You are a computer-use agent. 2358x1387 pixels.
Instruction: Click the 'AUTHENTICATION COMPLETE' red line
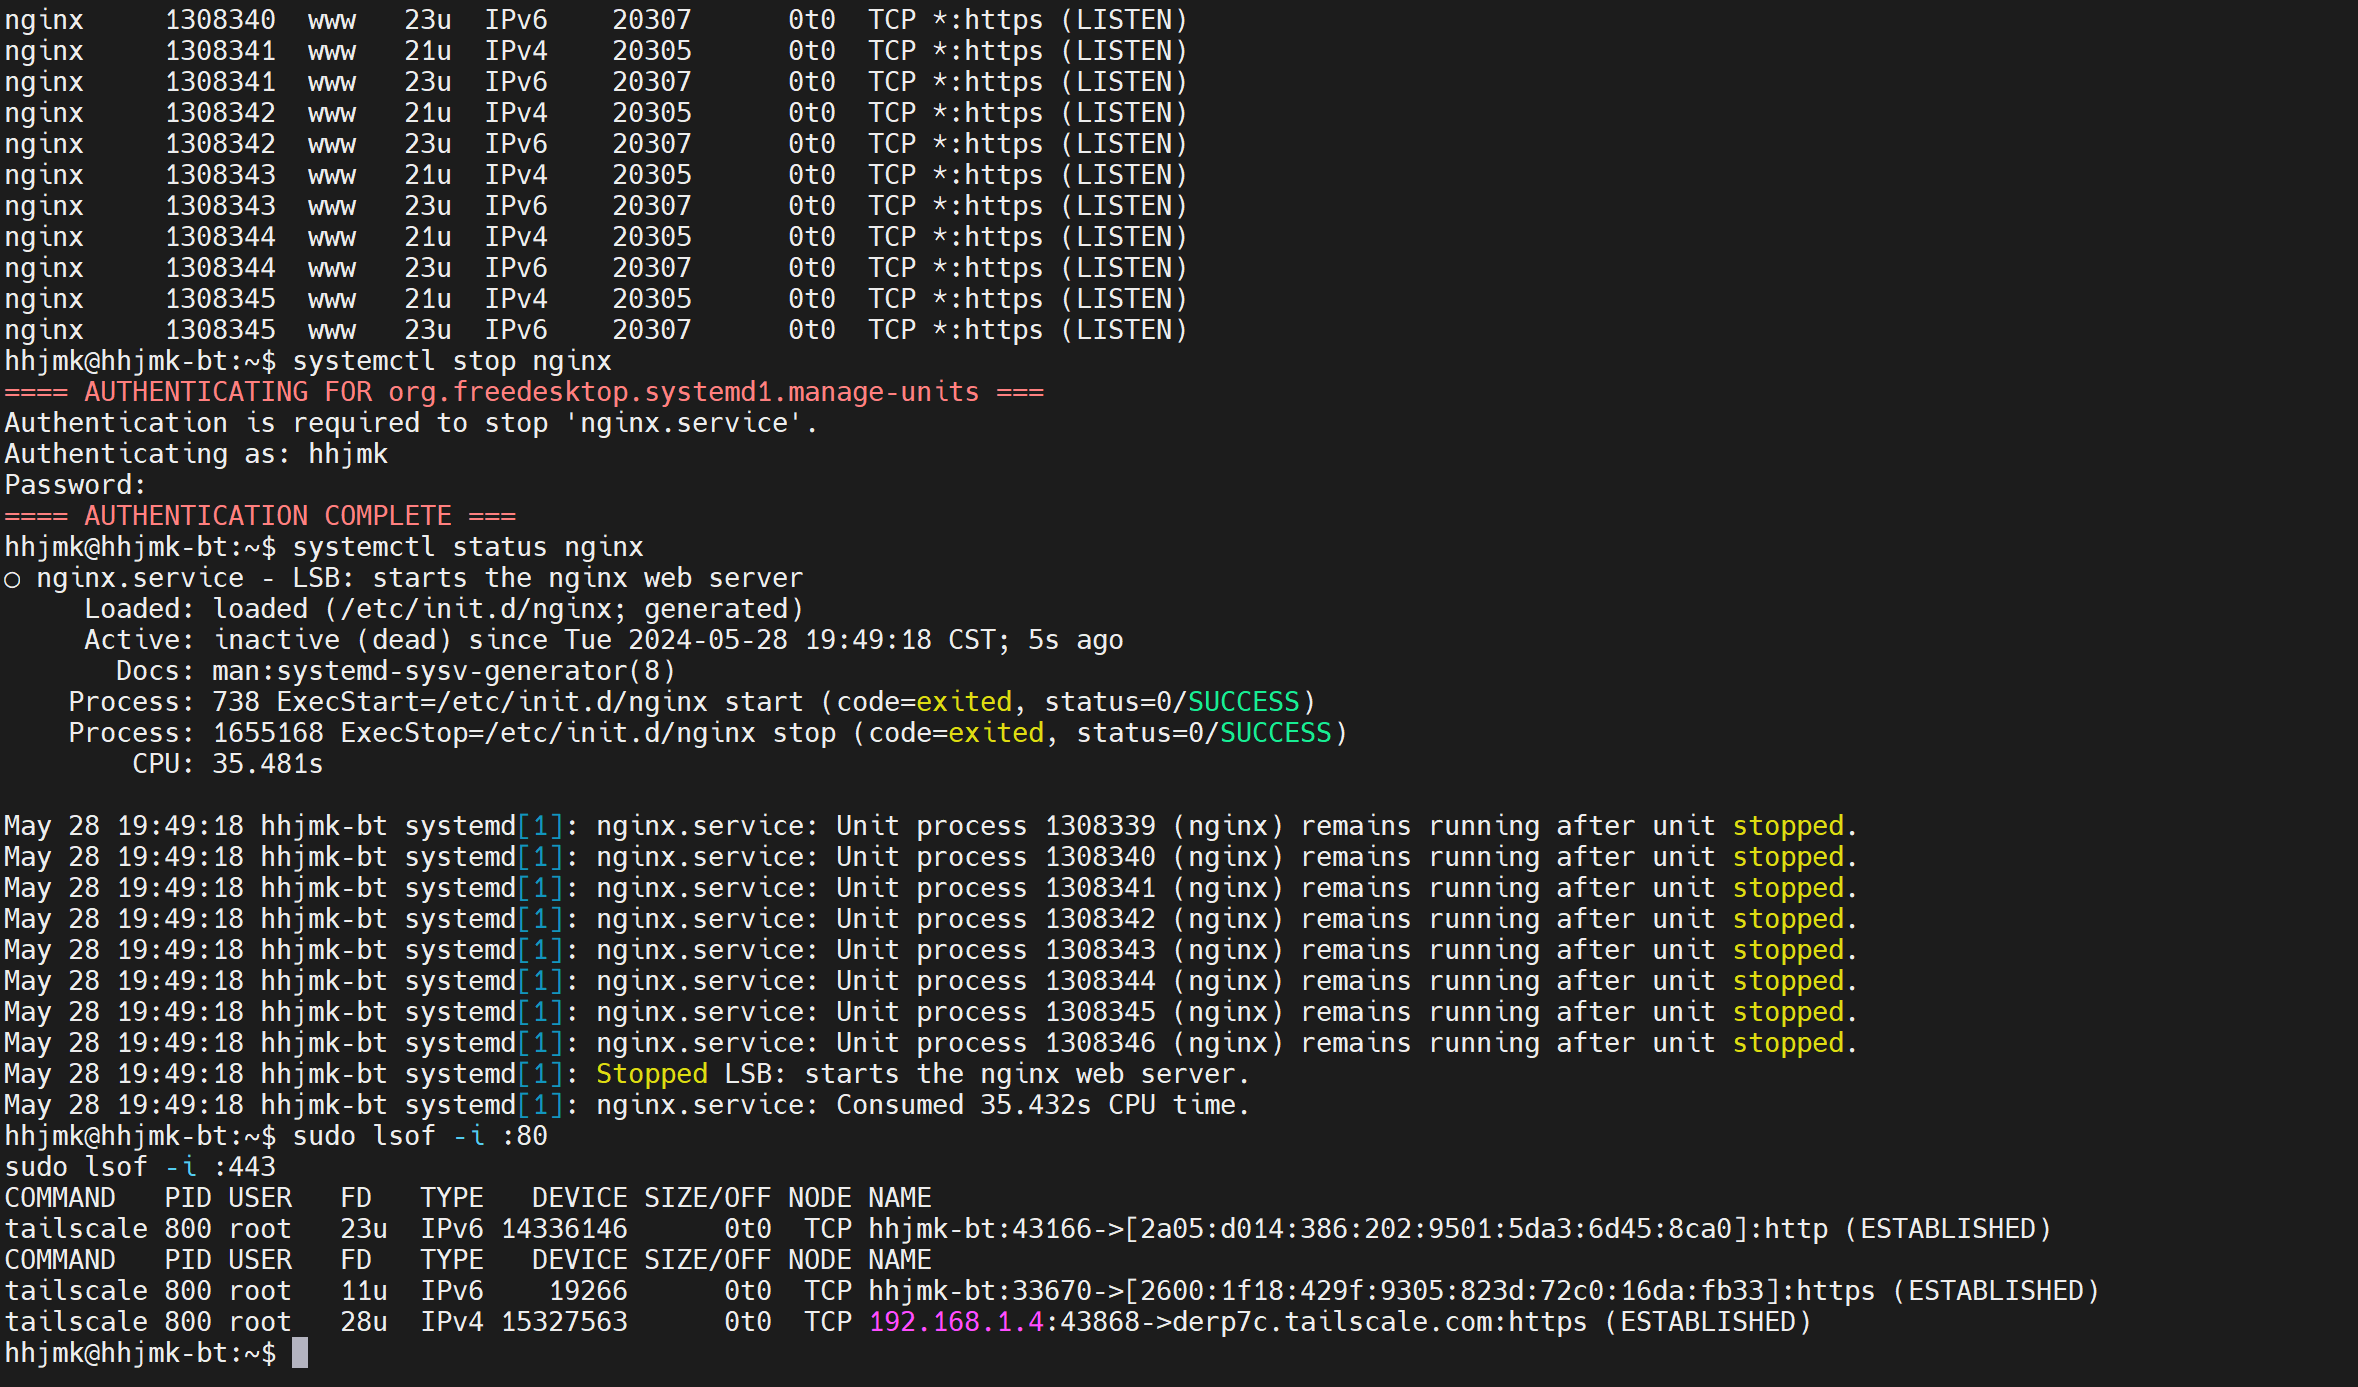click(x=260, y=516)
